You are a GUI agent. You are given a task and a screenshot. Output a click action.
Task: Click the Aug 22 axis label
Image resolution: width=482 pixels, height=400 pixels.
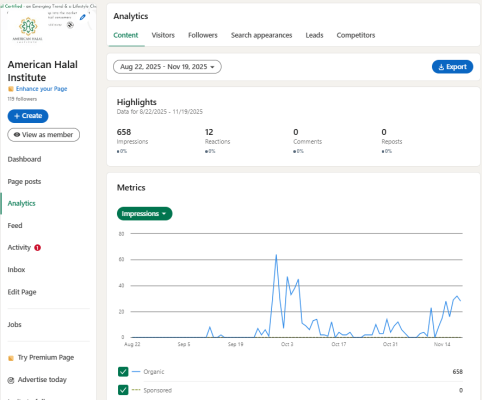pos(132,344)
